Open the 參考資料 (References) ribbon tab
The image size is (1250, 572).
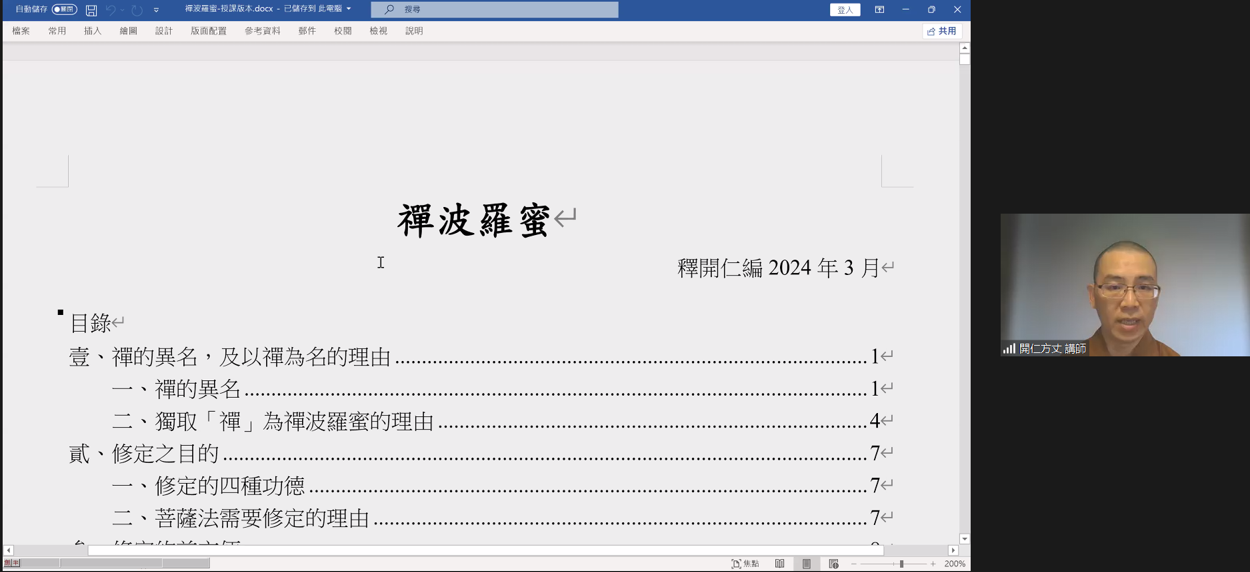(262, 31)
